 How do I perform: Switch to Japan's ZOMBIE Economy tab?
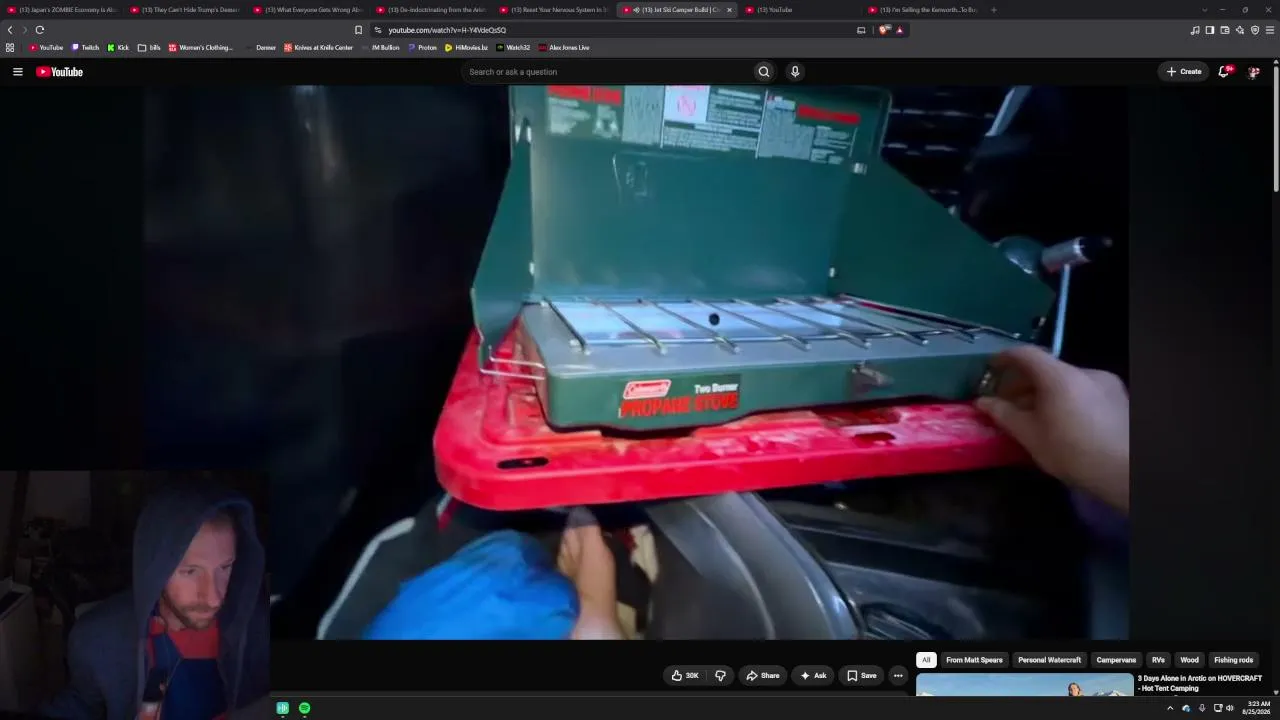pyautogui.click(x=62, y=10)
